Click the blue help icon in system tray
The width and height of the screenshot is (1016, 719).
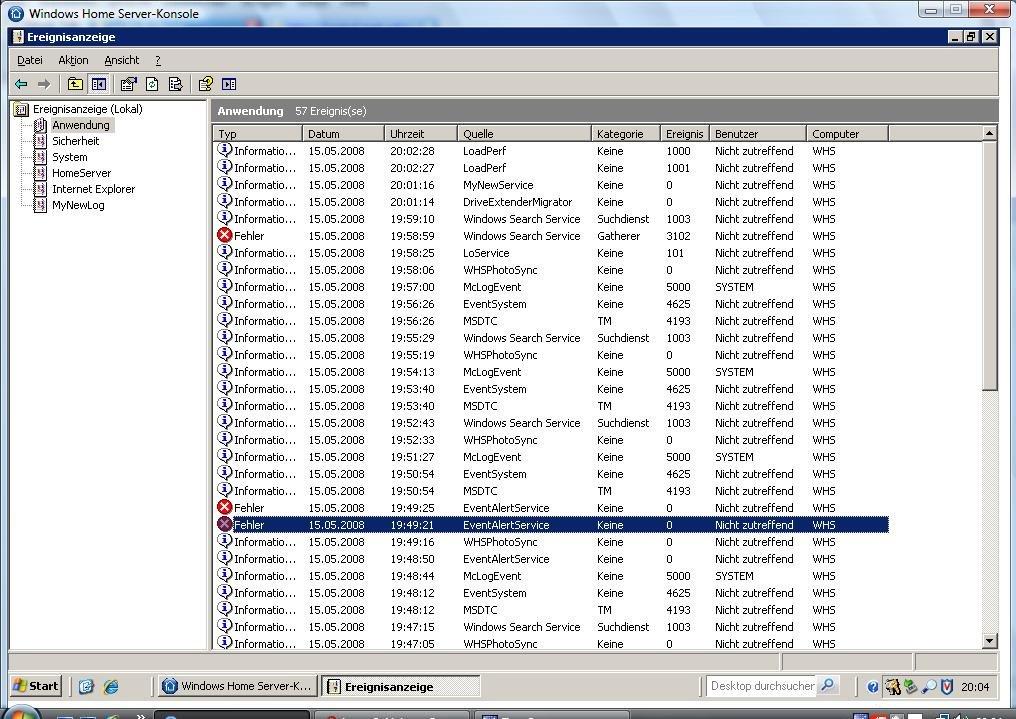point(873,687)
